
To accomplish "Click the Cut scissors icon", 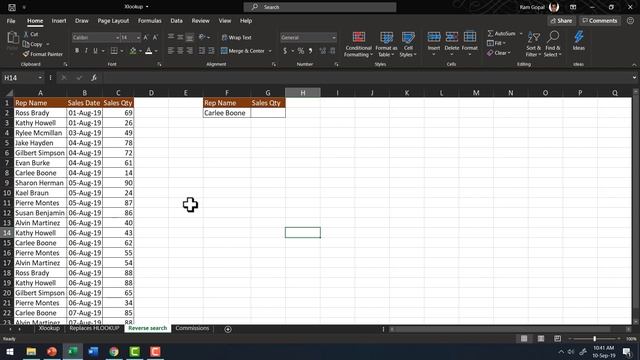I will (26, 34).
